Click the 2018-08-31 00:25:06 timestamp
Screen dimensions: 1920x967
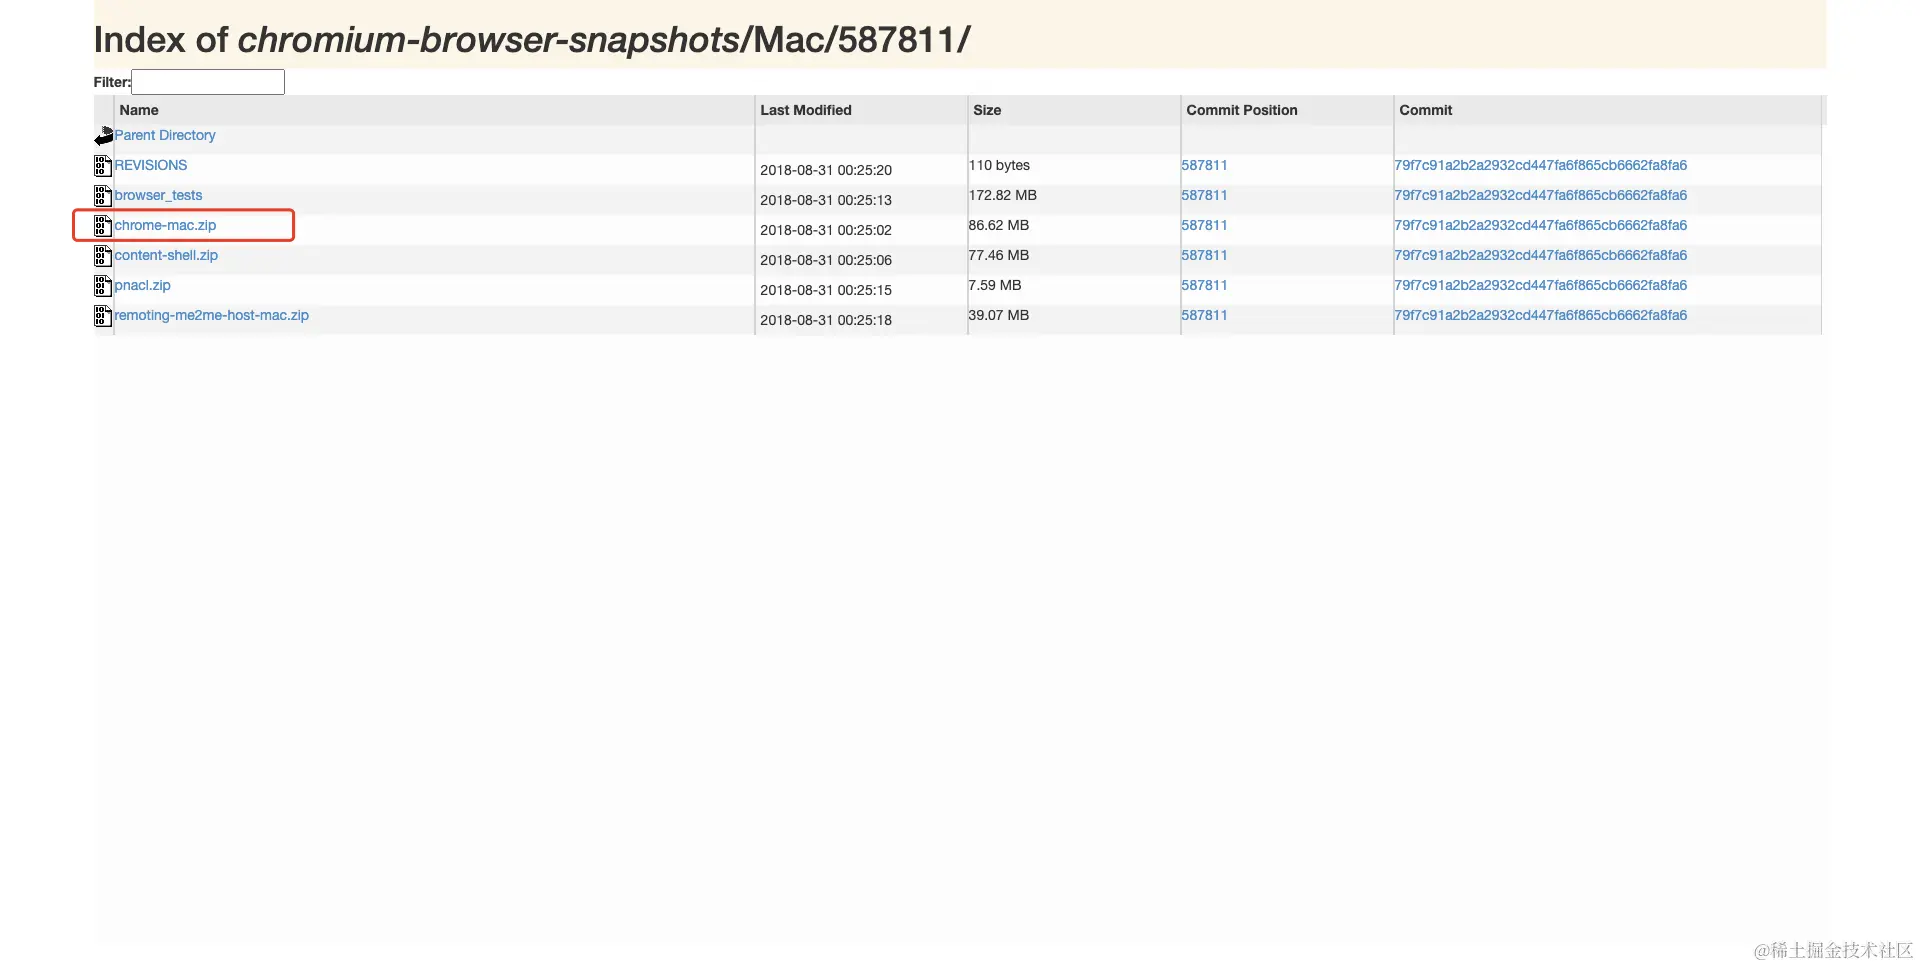826,260
